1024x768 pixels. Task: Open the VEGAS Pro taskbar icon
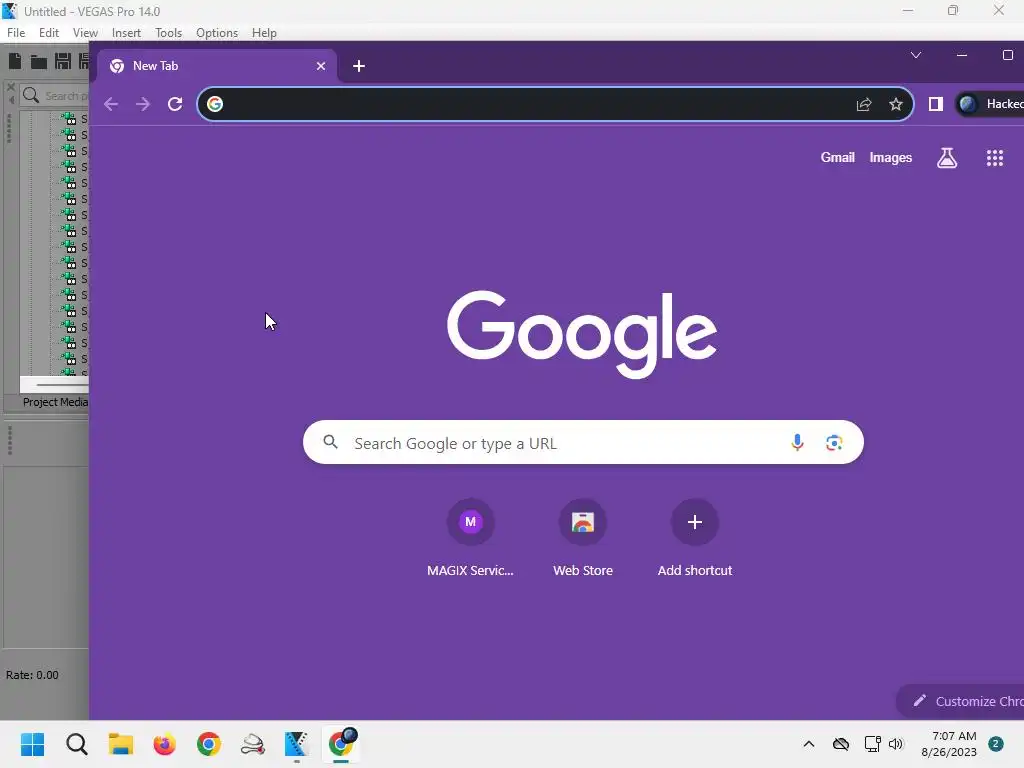(x=296, y=744)
